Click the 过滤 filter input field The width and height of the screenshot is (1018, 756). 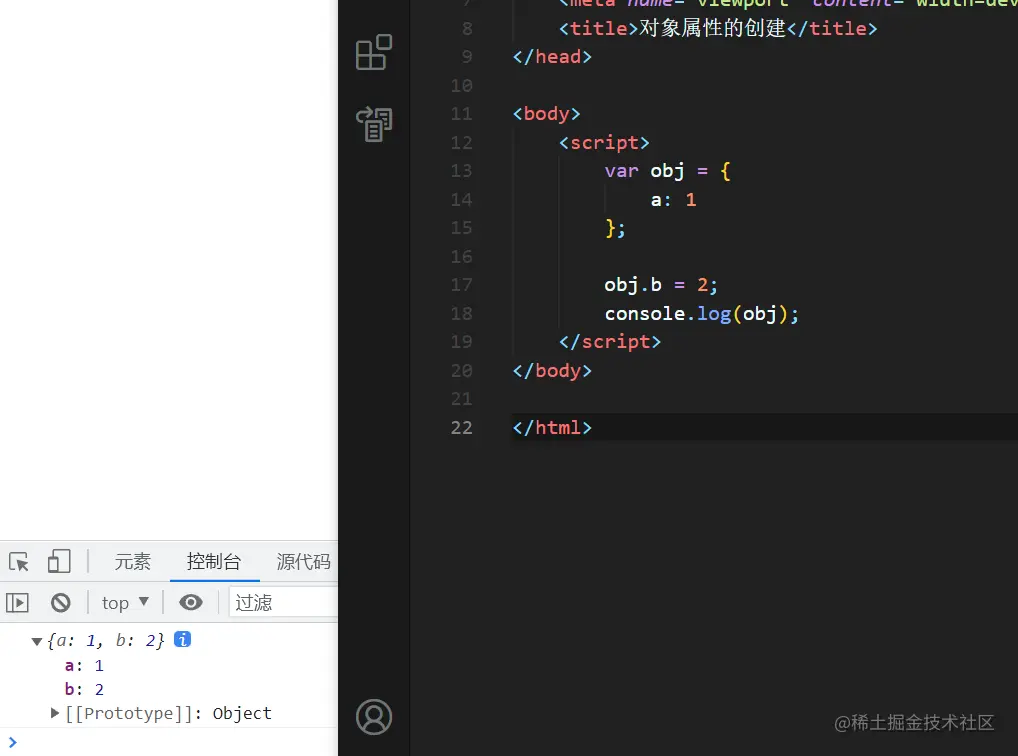283,603
